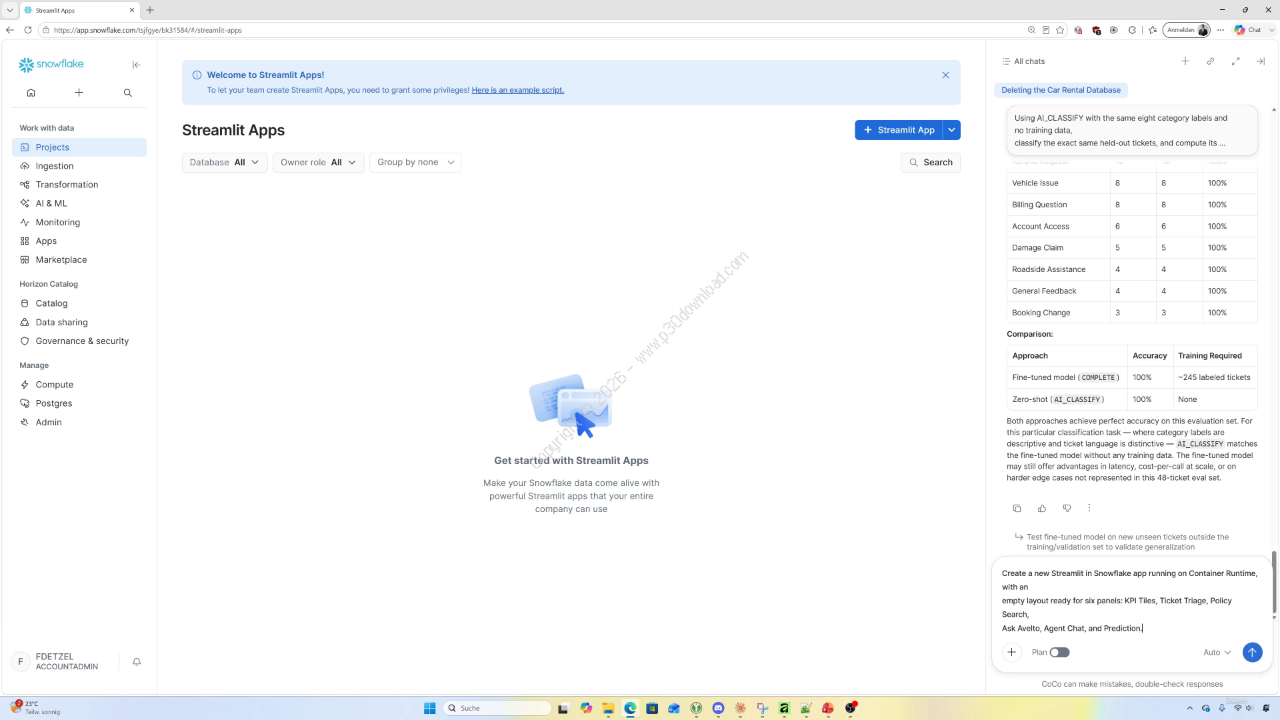
Task: Open the All chats list
Action: click(x=1023, y=61)
